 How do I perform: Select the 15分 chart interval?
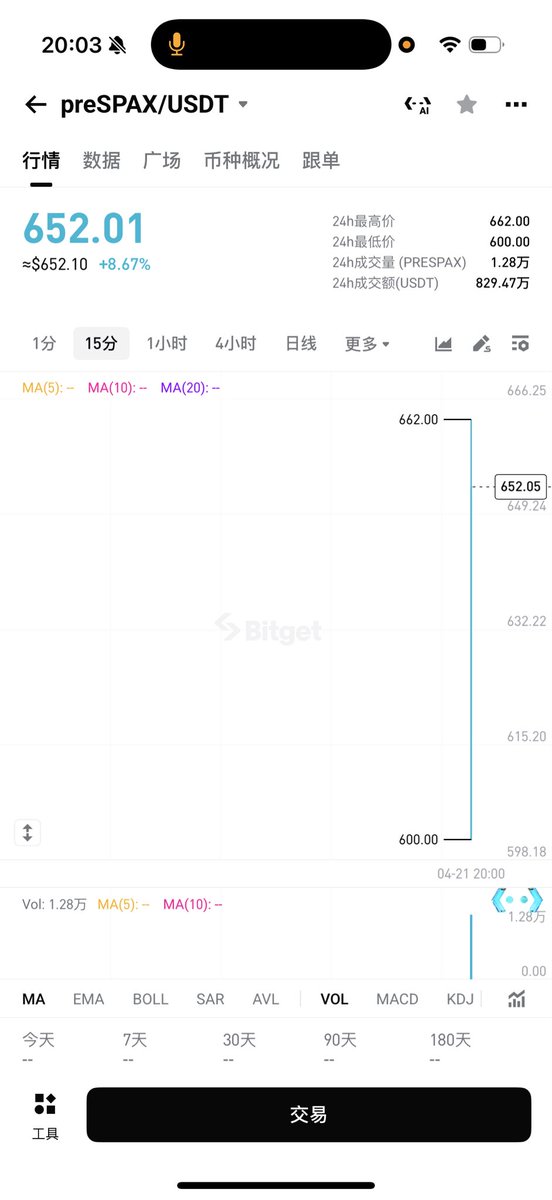click(x=101, y=344)
